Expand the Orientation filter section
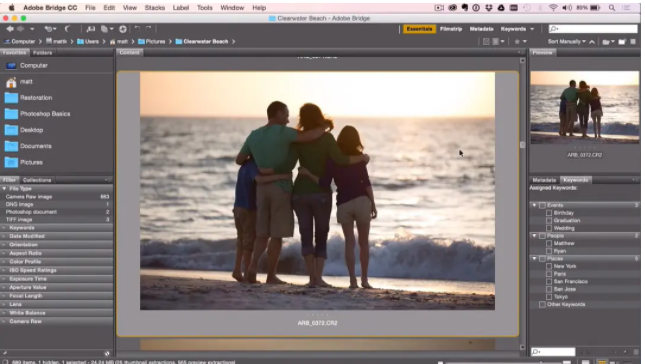Screen dimensions: 645x364 tap(4, 245)
